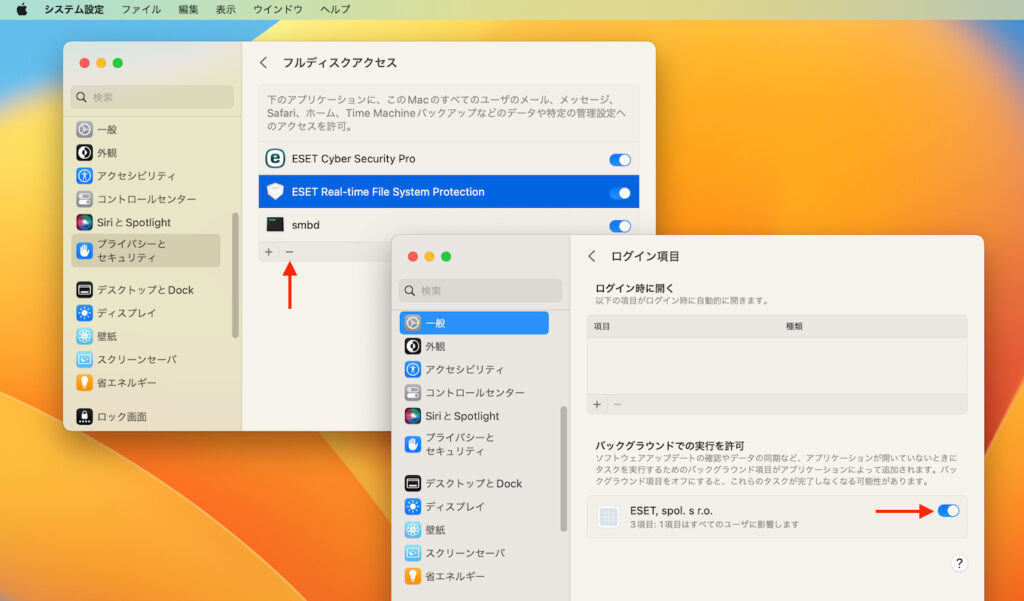Click the 検索 search field
The width and height of the screenshot is (1024, 601).
coord(150,97)
